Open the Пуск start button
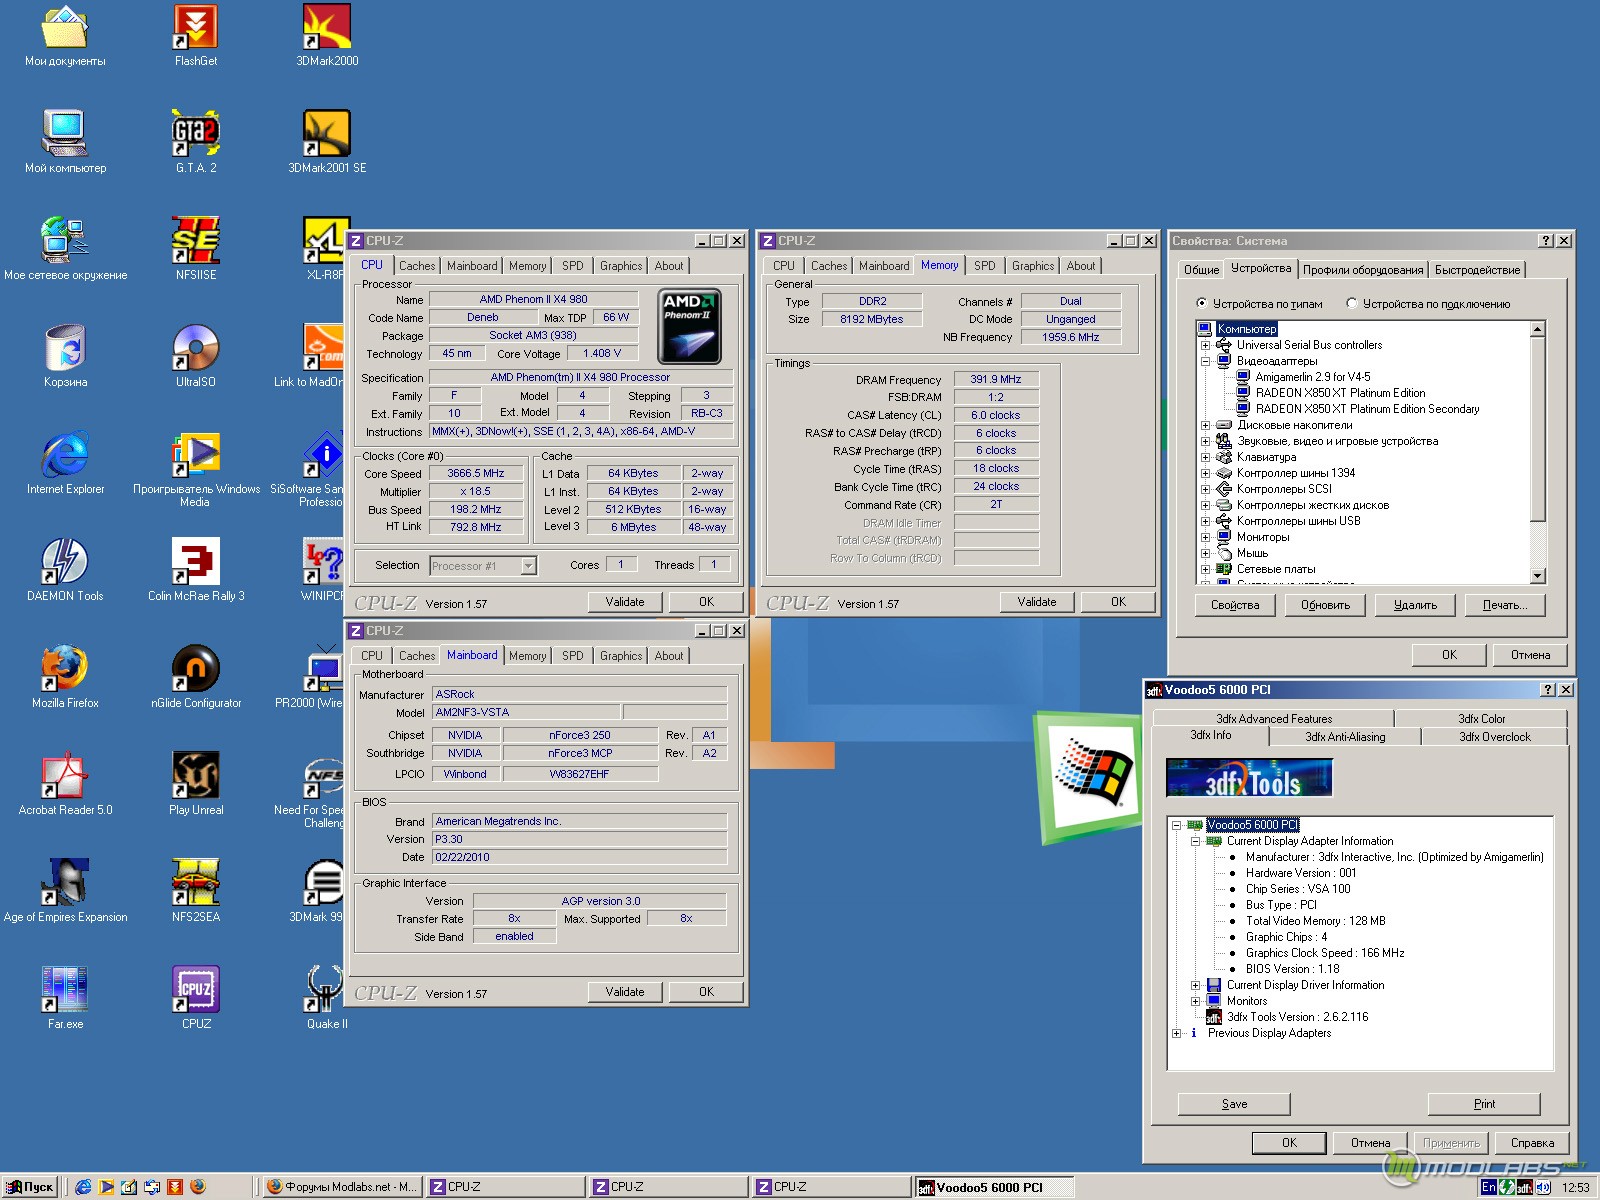Viewport: 1600px width, 1200px height. click(x=30, y=1187)
